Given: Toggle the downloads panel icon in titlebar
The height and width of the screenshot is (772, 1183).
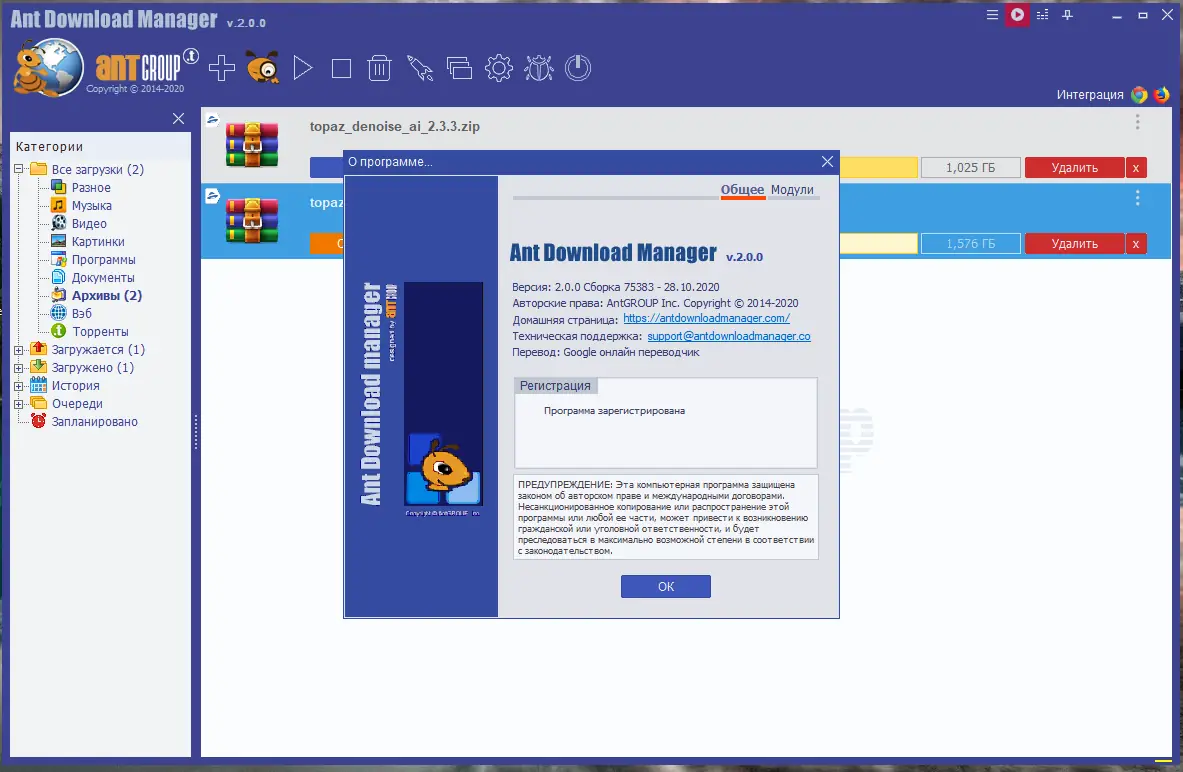Looking at the screenshot, I should click(1042, 15).
